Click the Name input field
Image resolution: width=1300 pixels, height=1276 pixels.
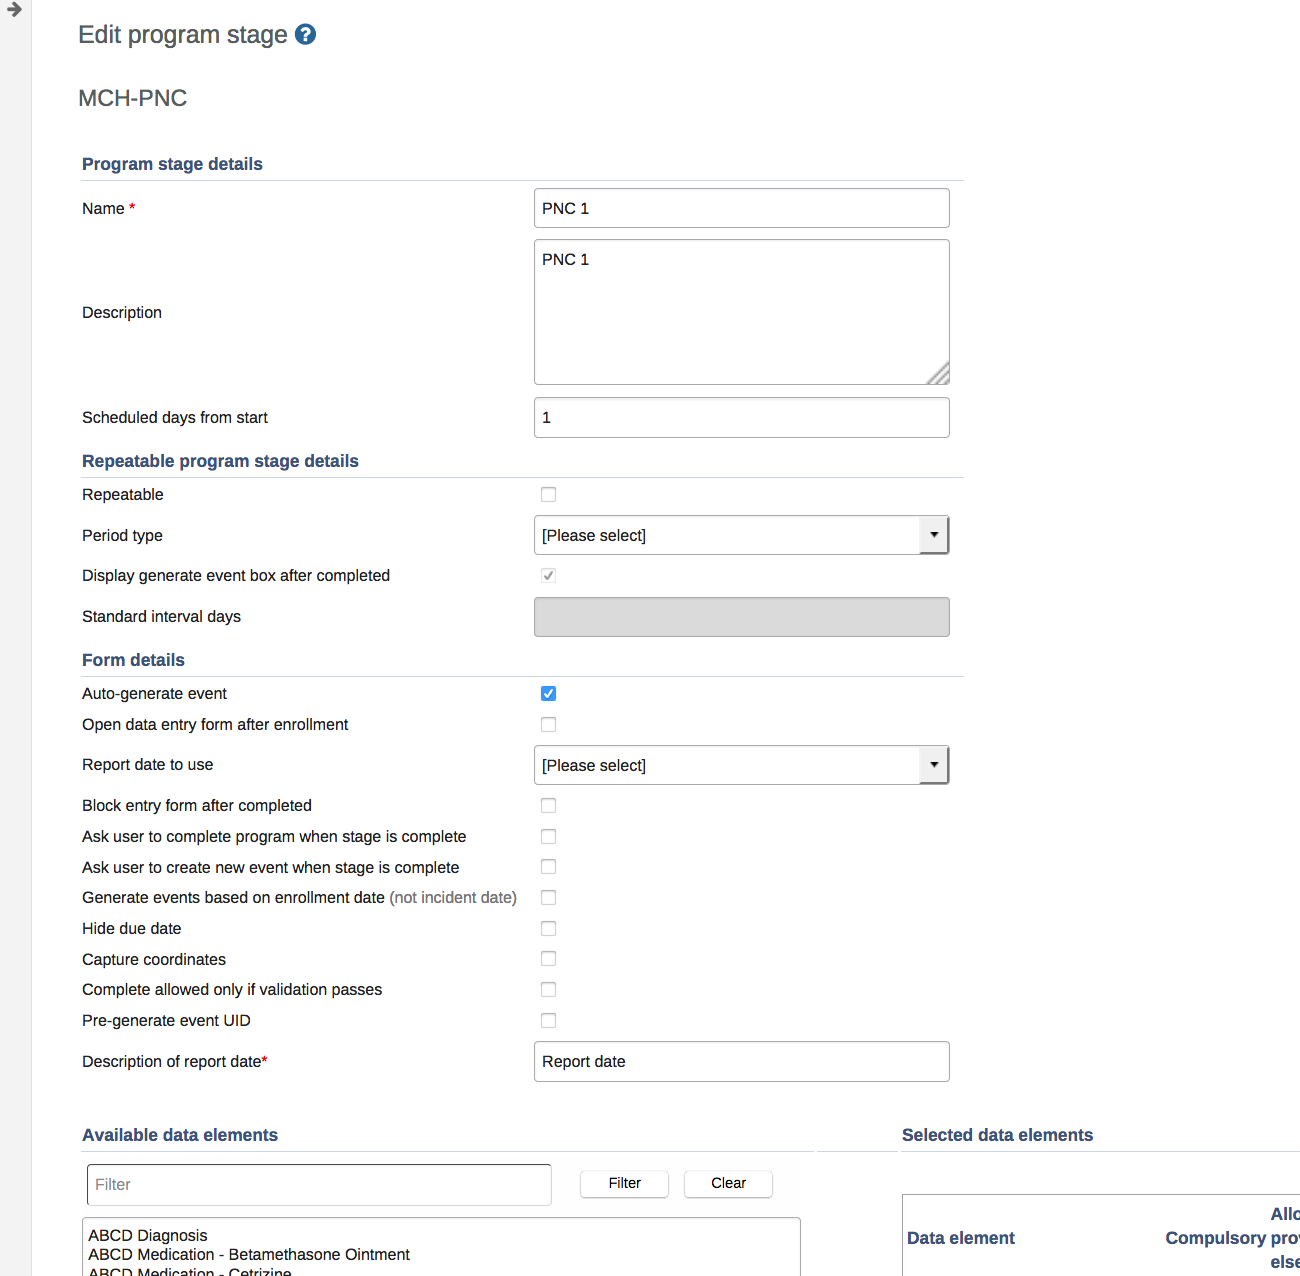(741, 208)
